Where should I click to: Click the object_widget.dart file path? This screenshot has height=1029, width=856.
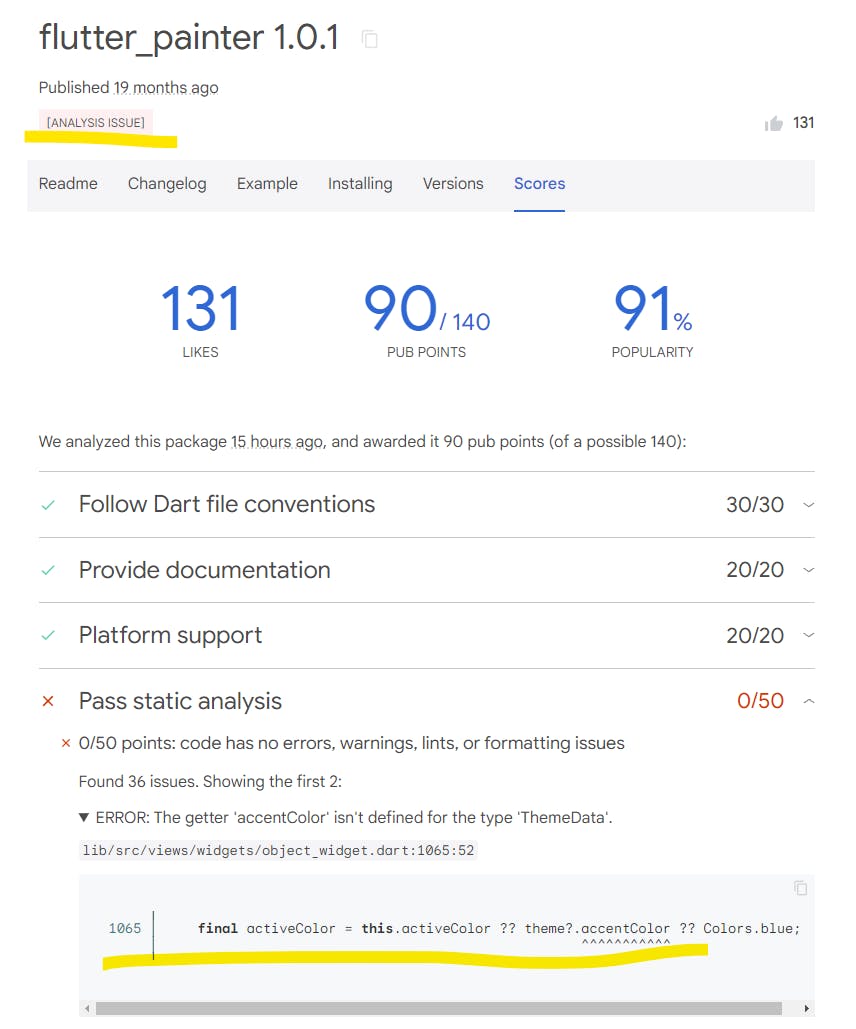coord(279,851)
